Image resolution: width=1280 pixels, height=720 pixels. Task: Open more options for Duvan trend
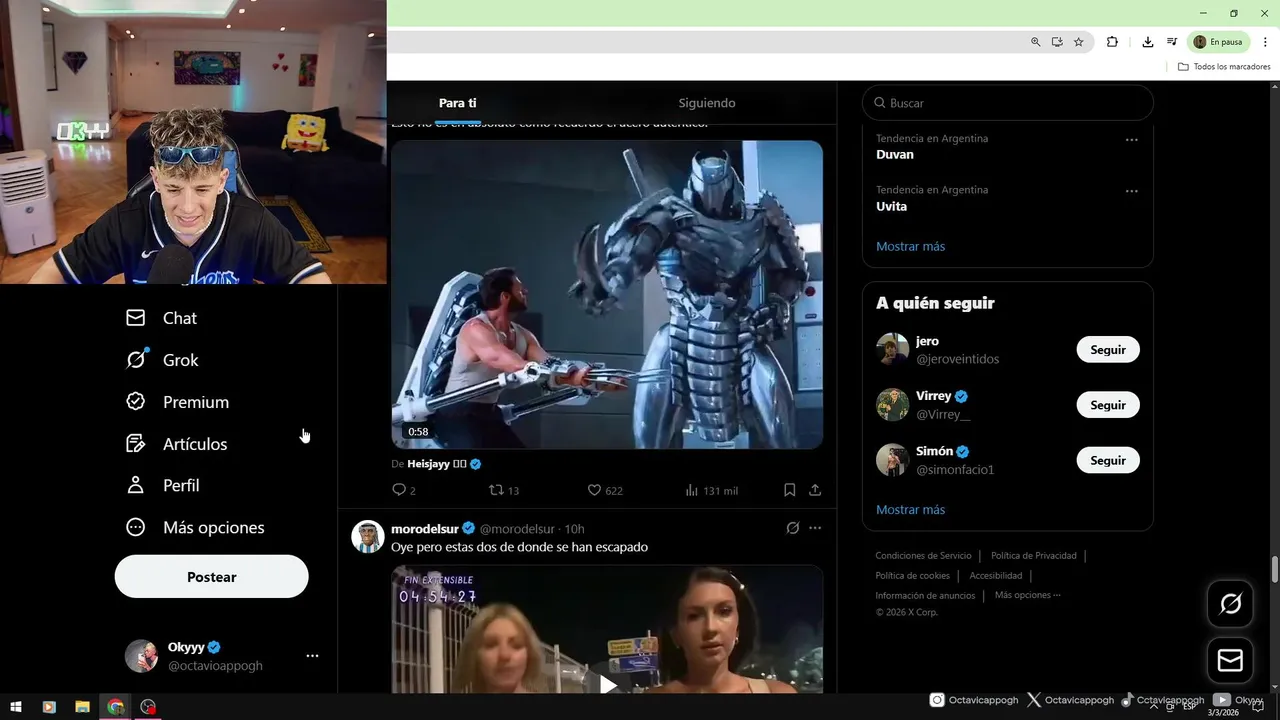coord(1132,140)
